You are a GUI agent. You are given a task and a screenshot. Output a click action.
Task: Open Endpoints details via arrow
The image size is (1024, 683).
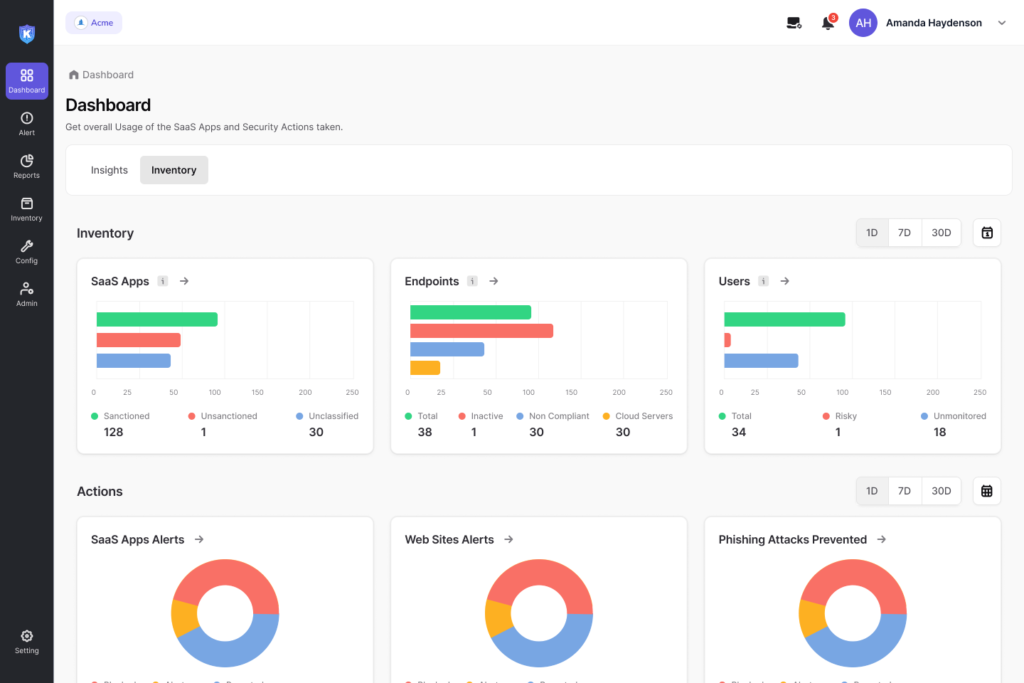(494, 281)
